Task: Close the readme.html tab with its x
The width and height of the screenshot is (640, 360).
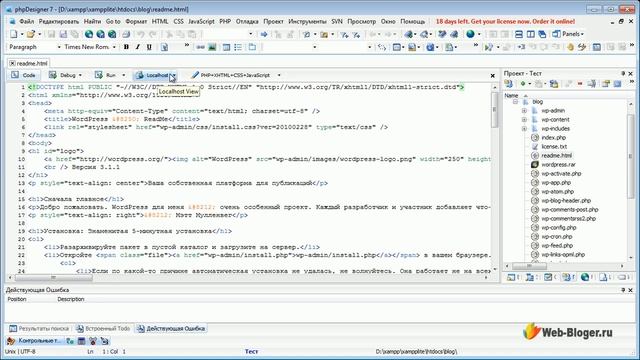Action: pyautogui.click(x=12, y=63)
